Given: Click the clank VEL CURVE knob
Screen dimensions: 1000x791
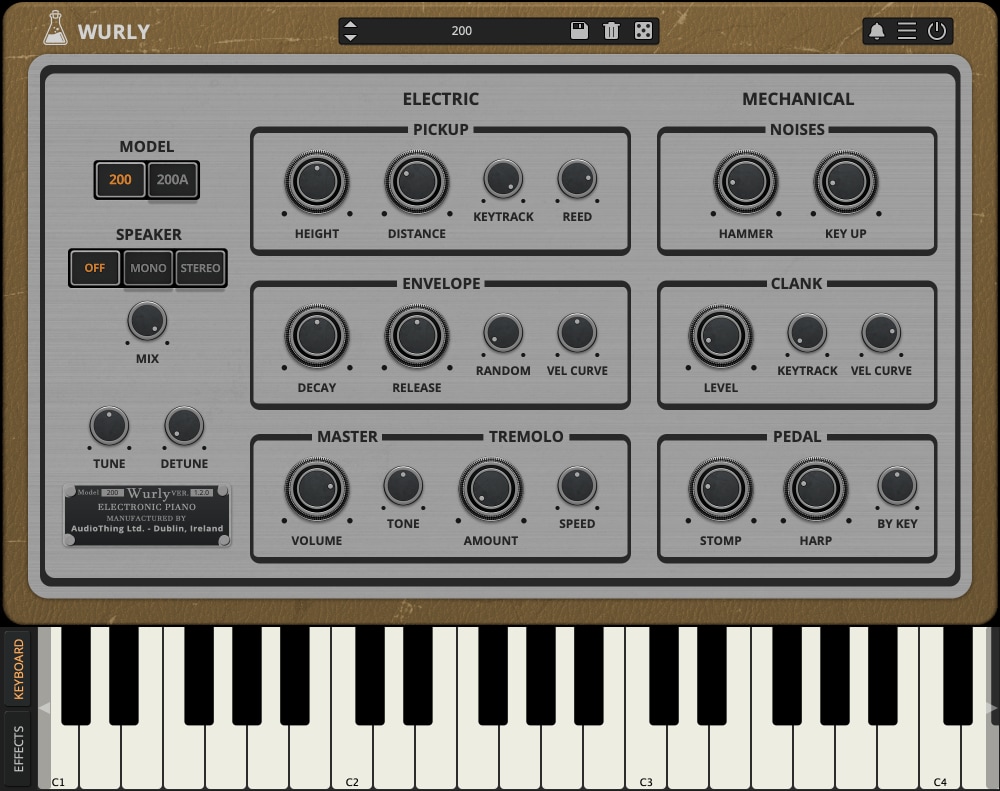Looking at the screenshot, I should 881,332.
